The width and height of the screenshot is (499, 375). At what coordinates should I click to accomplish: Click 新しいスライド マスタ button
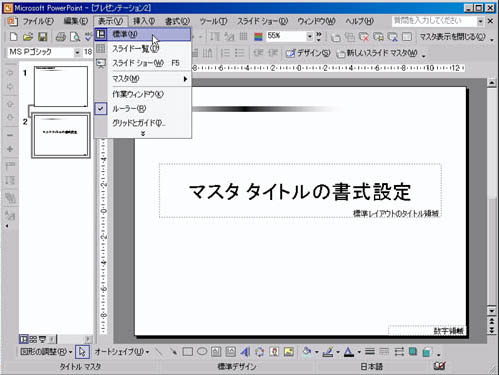point(377,53)
